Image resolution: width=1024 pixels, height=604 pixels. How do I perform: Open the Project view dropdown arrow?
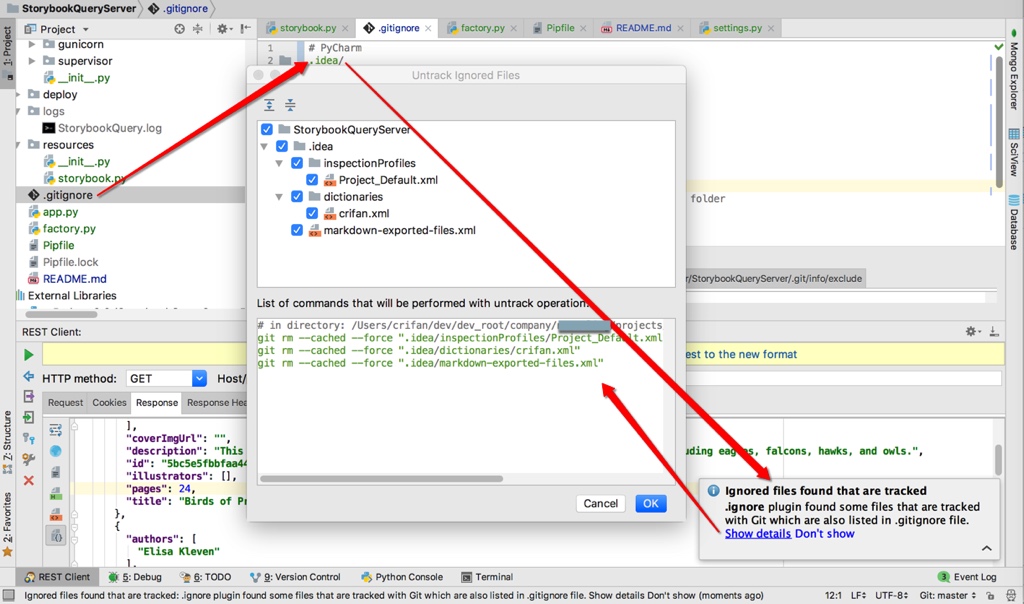click(86, 29)
